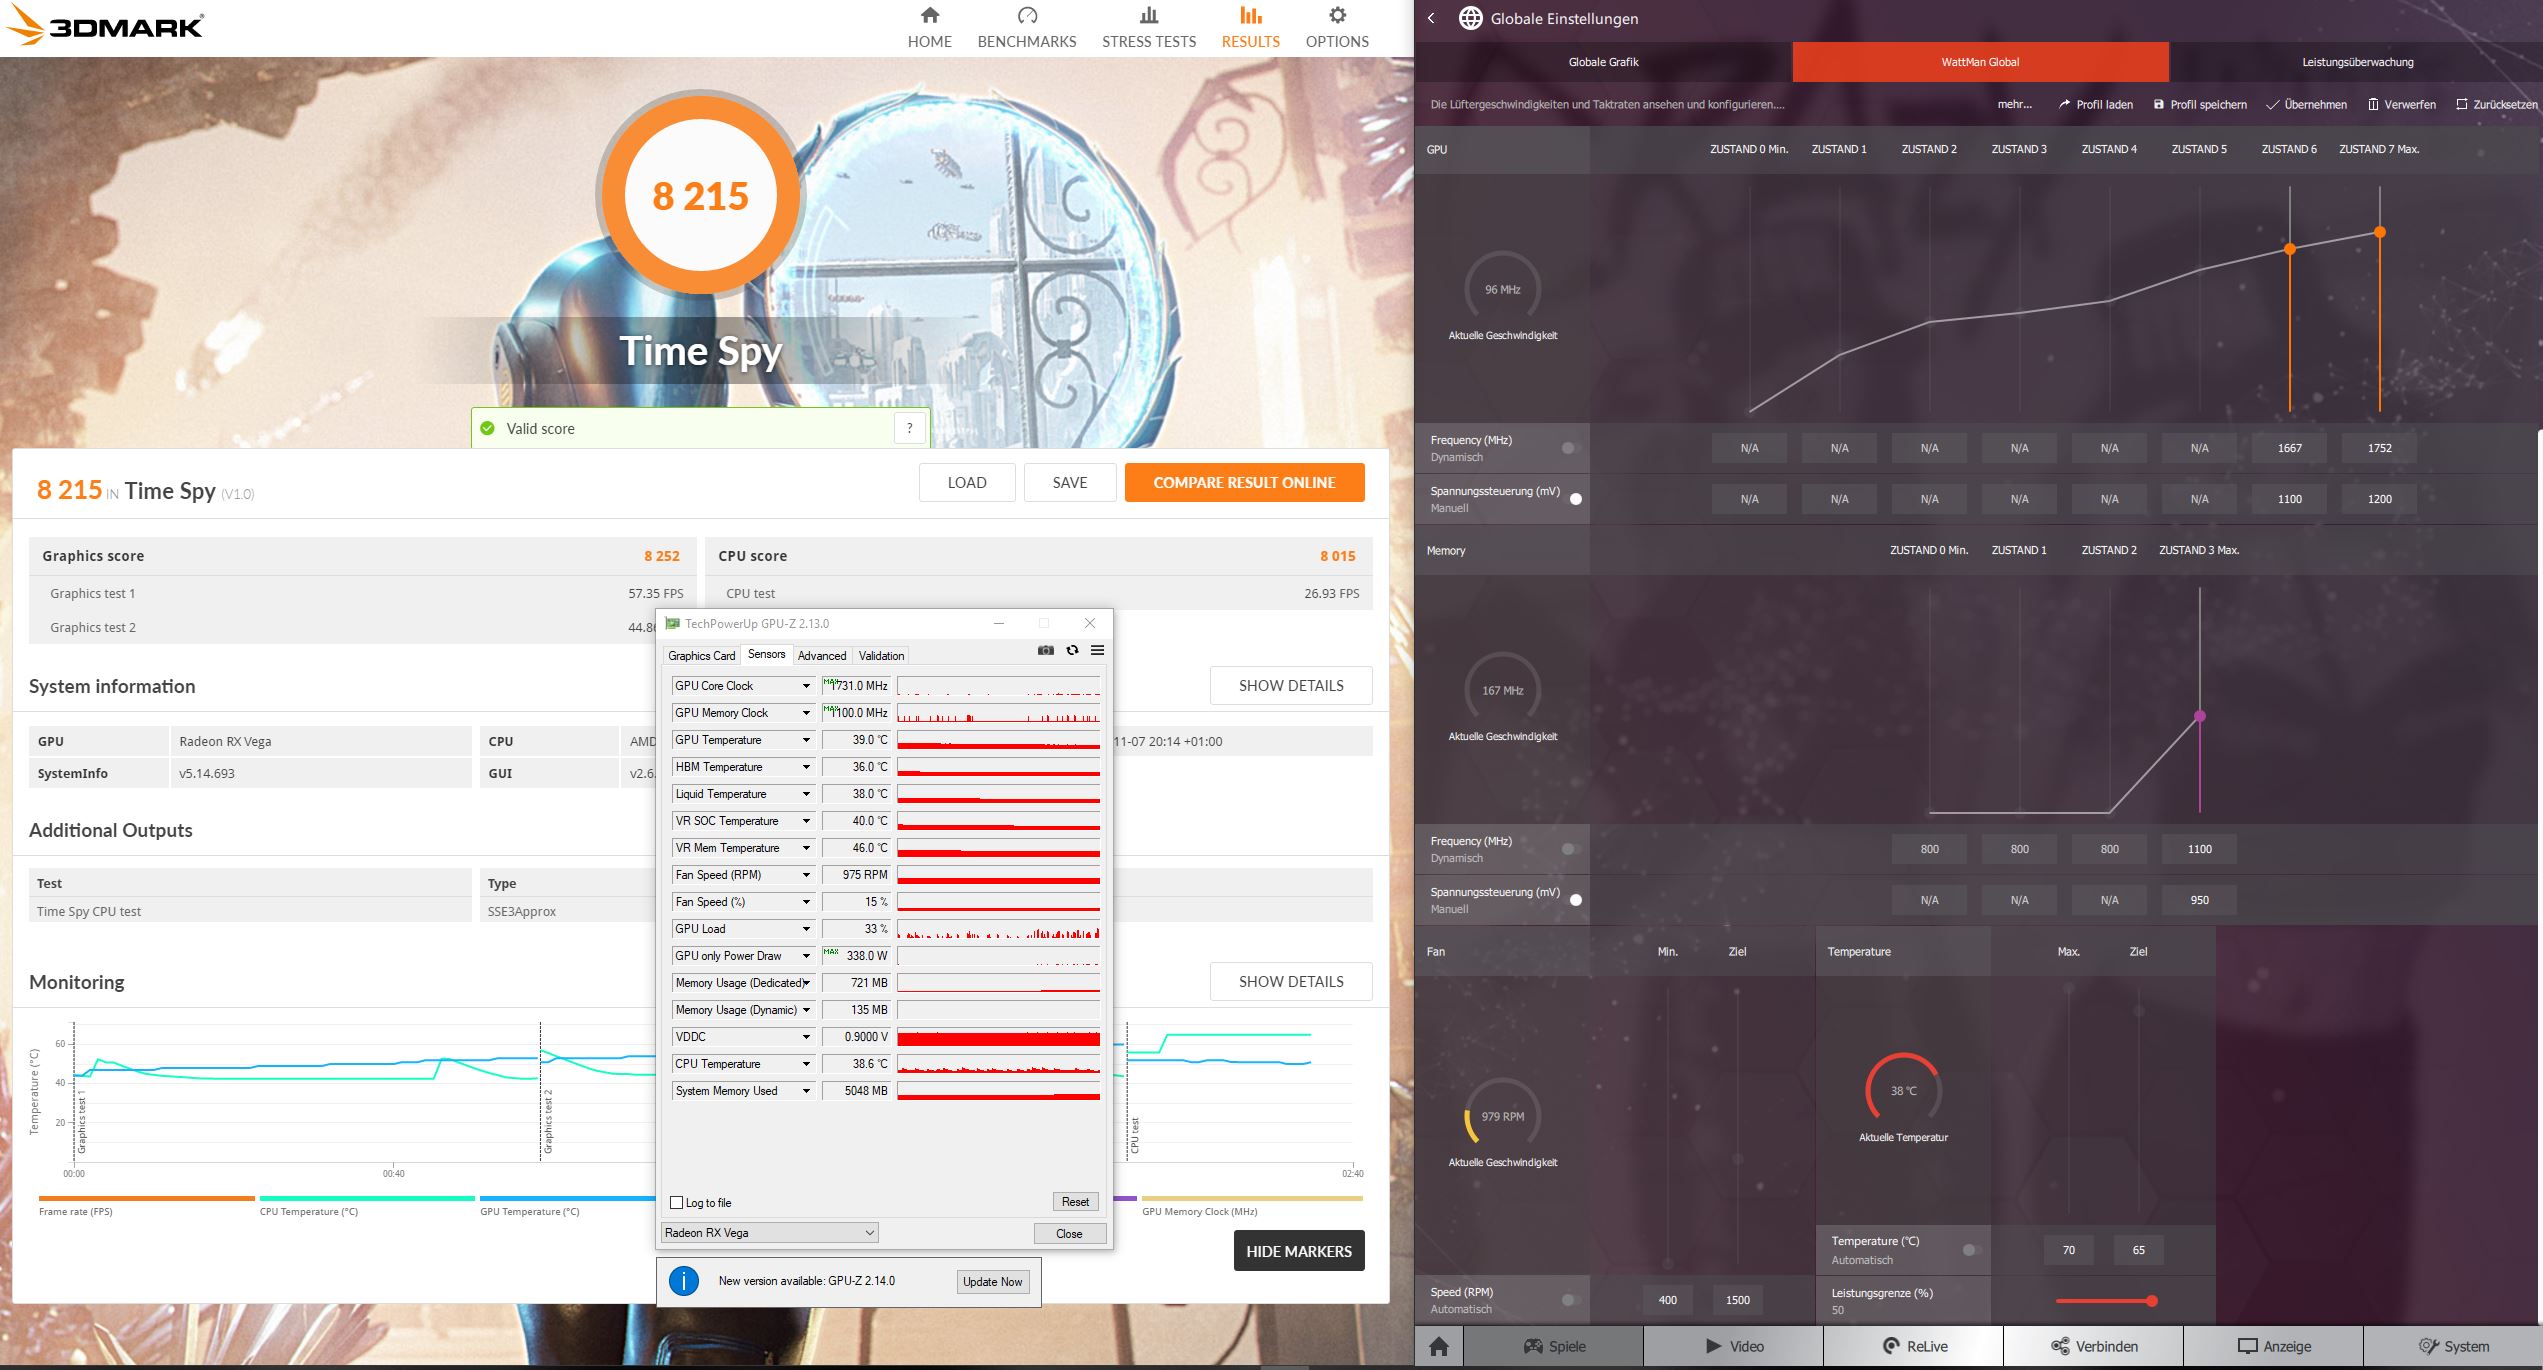Click the back arrow in Globale Einstellungen

(1431, 18)
